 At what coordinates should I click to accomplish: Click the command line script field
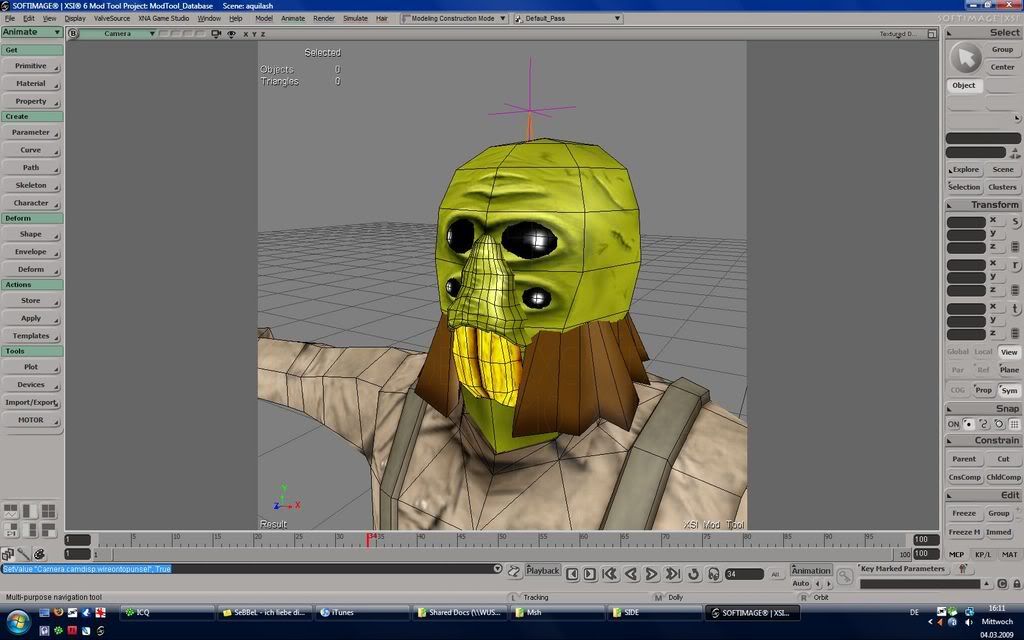(247, 569)
